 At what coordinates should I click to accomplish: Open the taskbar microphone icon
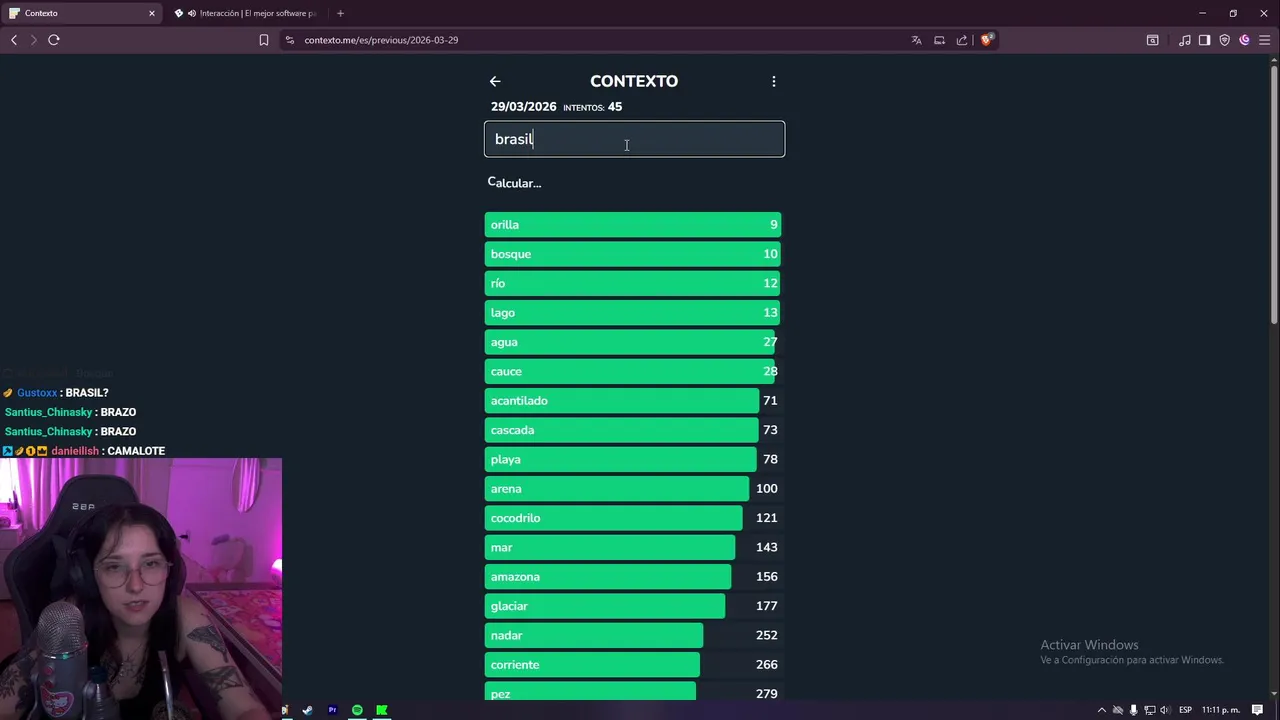[x=1133, y=710]
